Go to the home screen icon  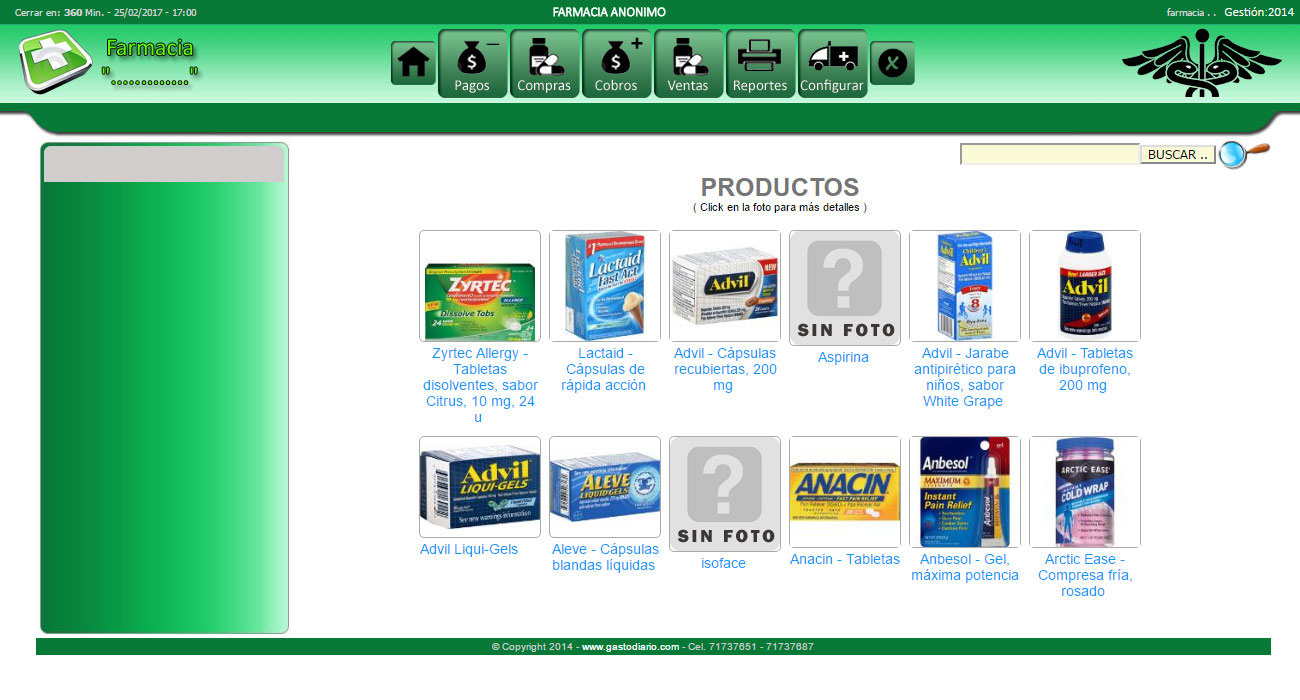tap(413, 63)
